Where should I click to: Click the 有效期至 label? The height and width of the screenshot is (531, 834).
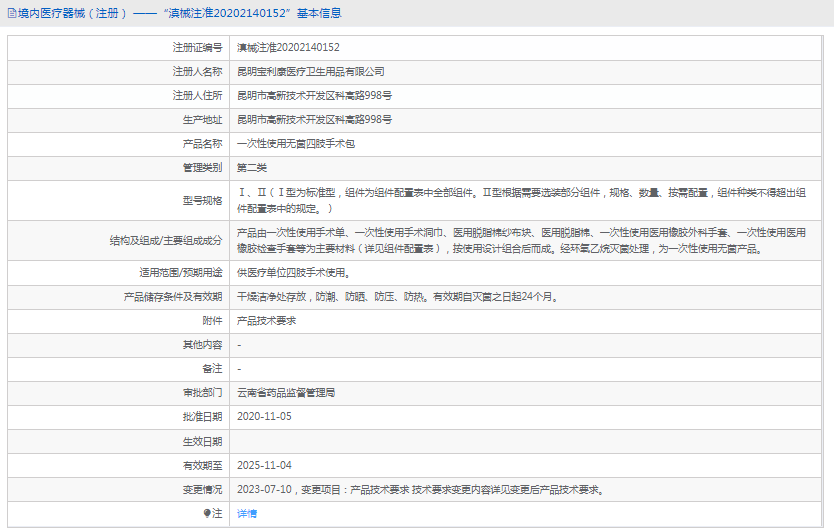tap(202, 466)
